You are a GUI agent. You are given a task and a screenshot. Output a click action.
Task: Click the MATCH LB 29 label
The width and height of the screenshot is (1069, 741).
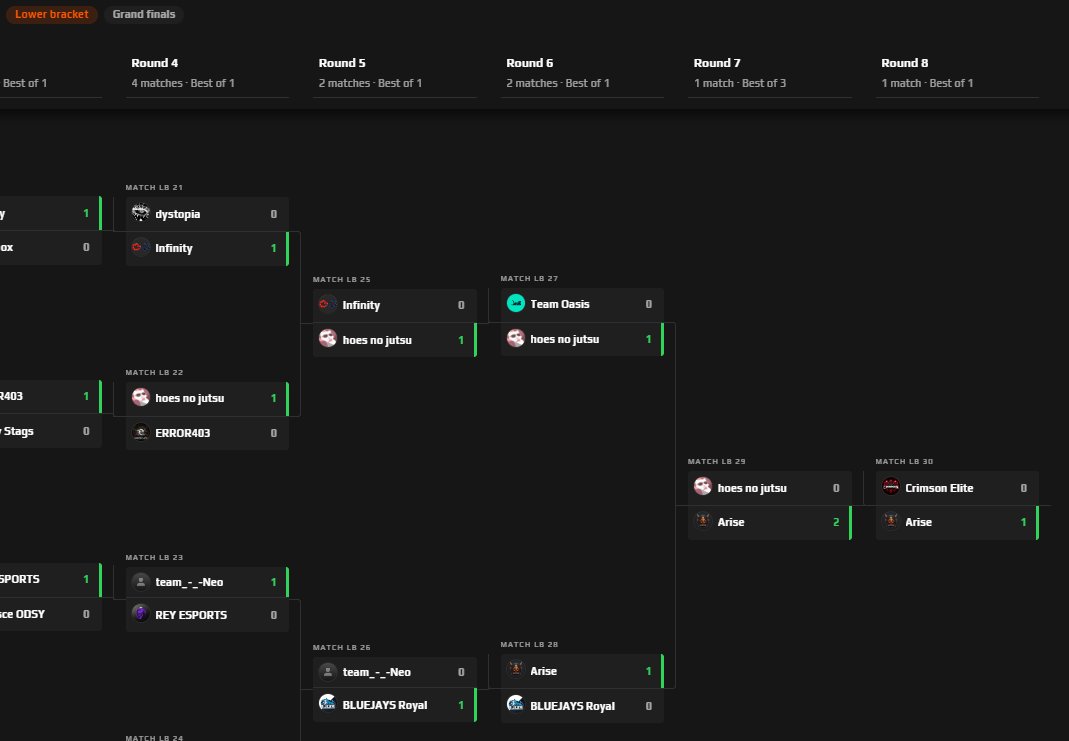coord(717,462)
